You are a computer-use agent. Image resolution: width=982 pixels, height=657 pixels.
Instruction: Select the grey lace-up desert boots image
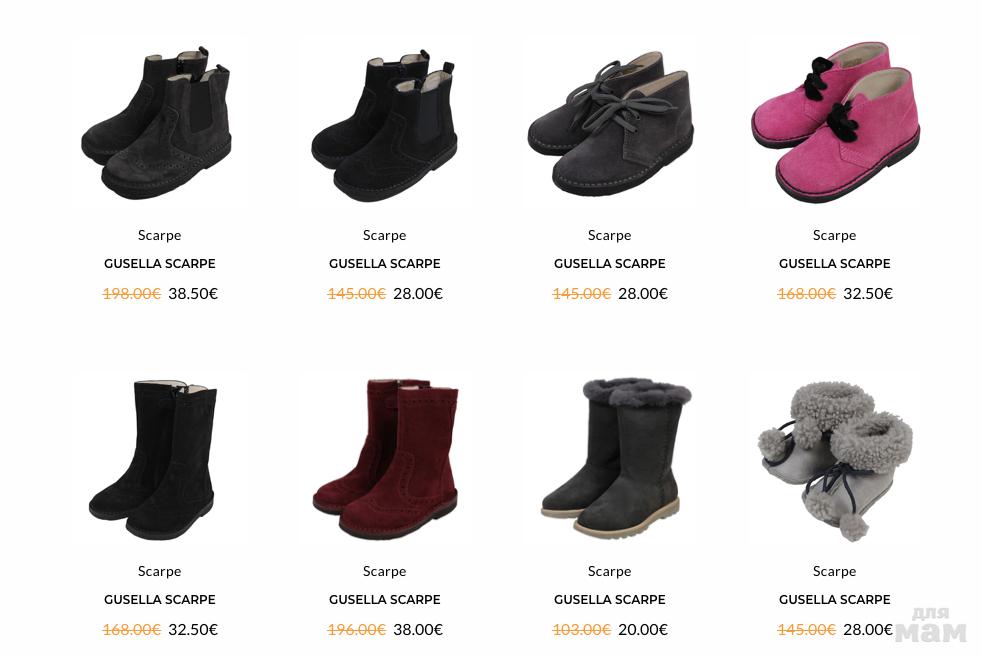click(x=609, y=122)
